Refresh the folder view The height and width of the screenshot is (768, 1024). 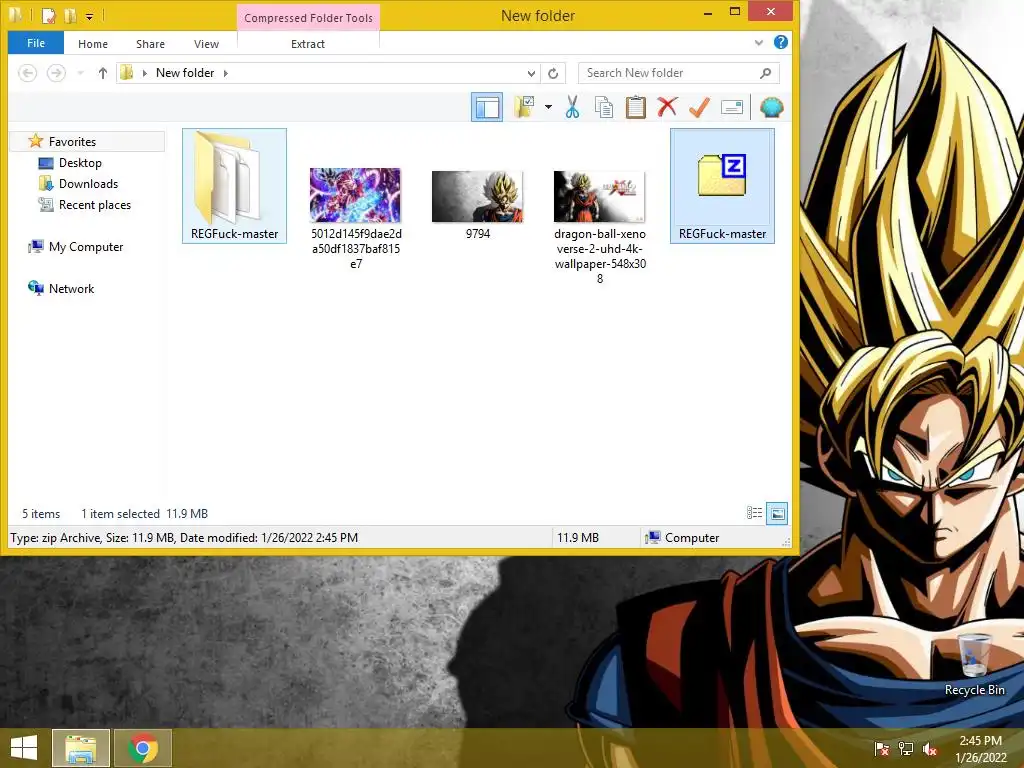pyautogui.click(x=553, y=73)
